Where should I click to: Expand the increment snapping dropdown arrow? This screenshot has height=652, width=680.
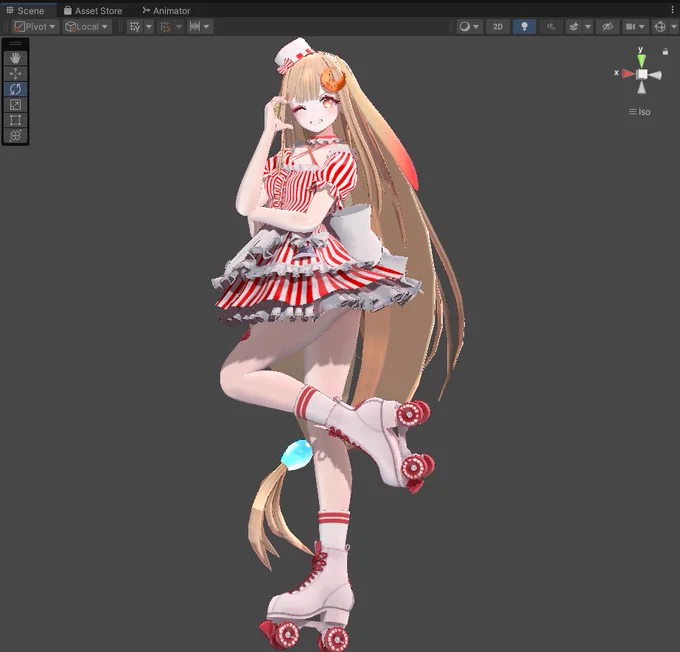[x=206, y=27]
